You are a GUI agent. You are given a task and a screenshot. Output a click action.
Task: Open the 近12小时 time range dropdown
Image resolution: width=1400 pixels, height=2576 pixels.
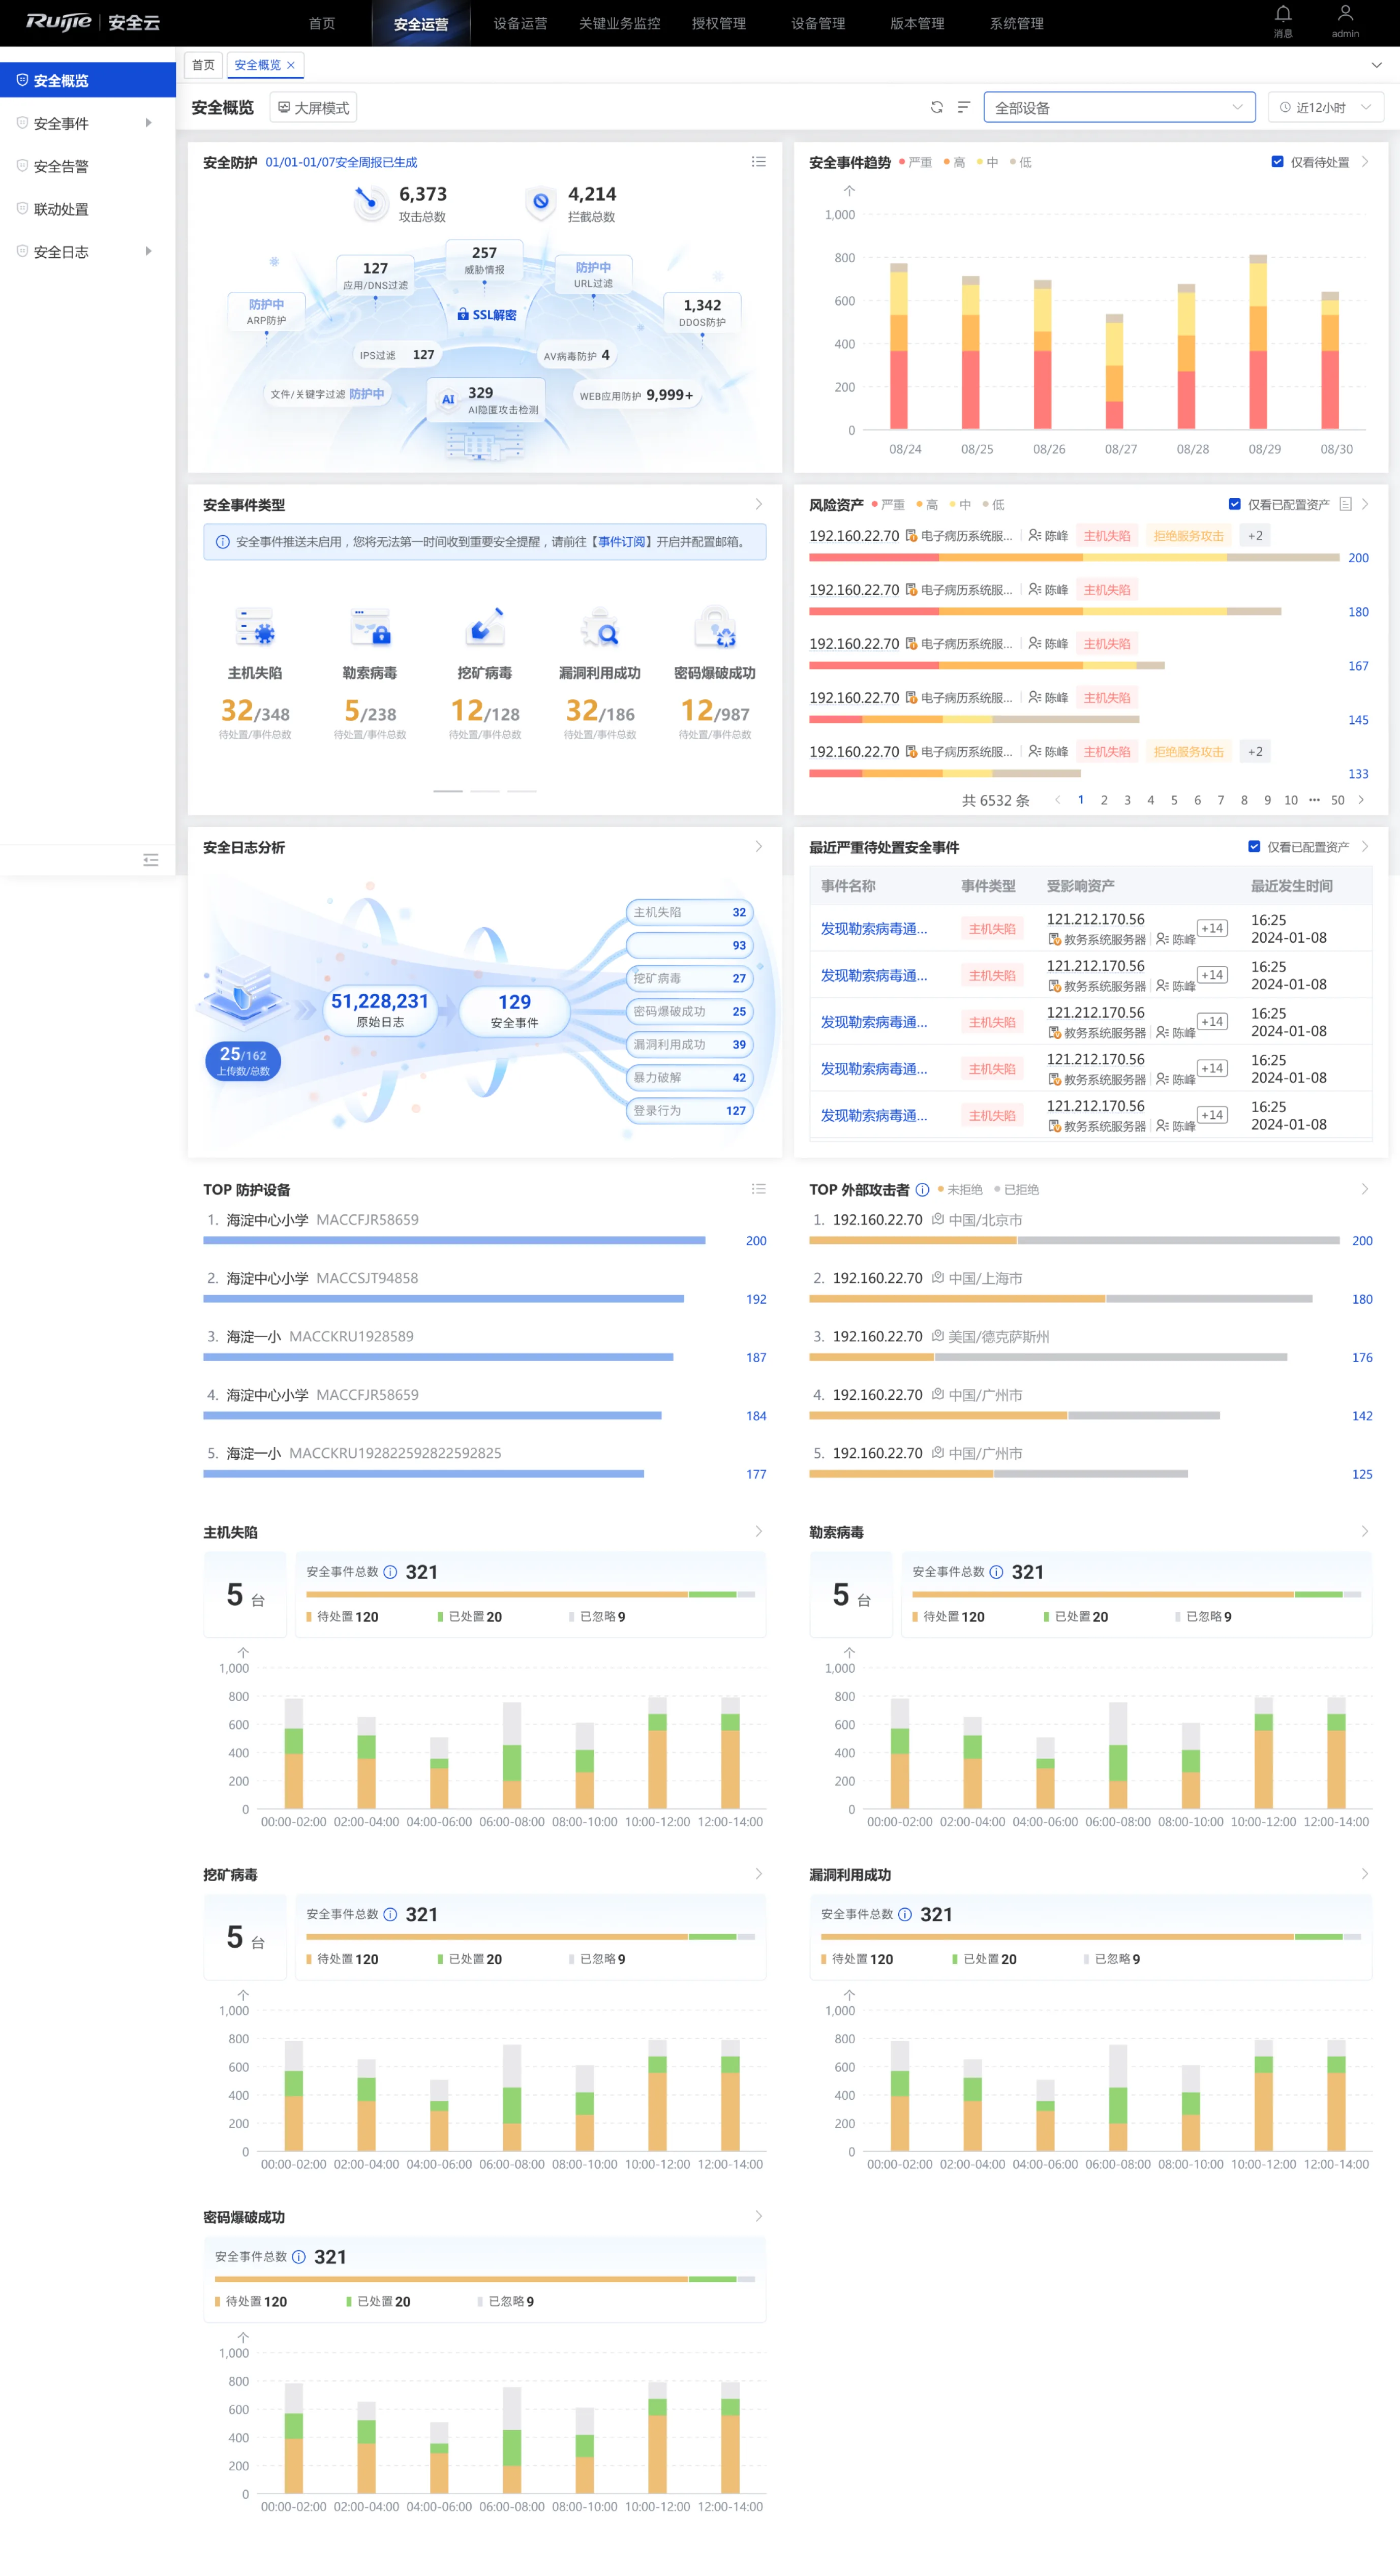(1326, 107)
